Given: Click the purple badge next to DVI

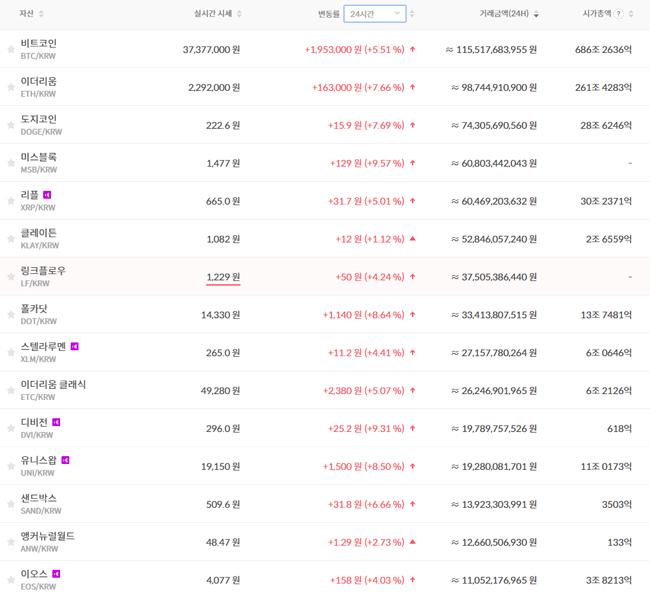Looking at the screenshot, I should [x=56, y=422].
